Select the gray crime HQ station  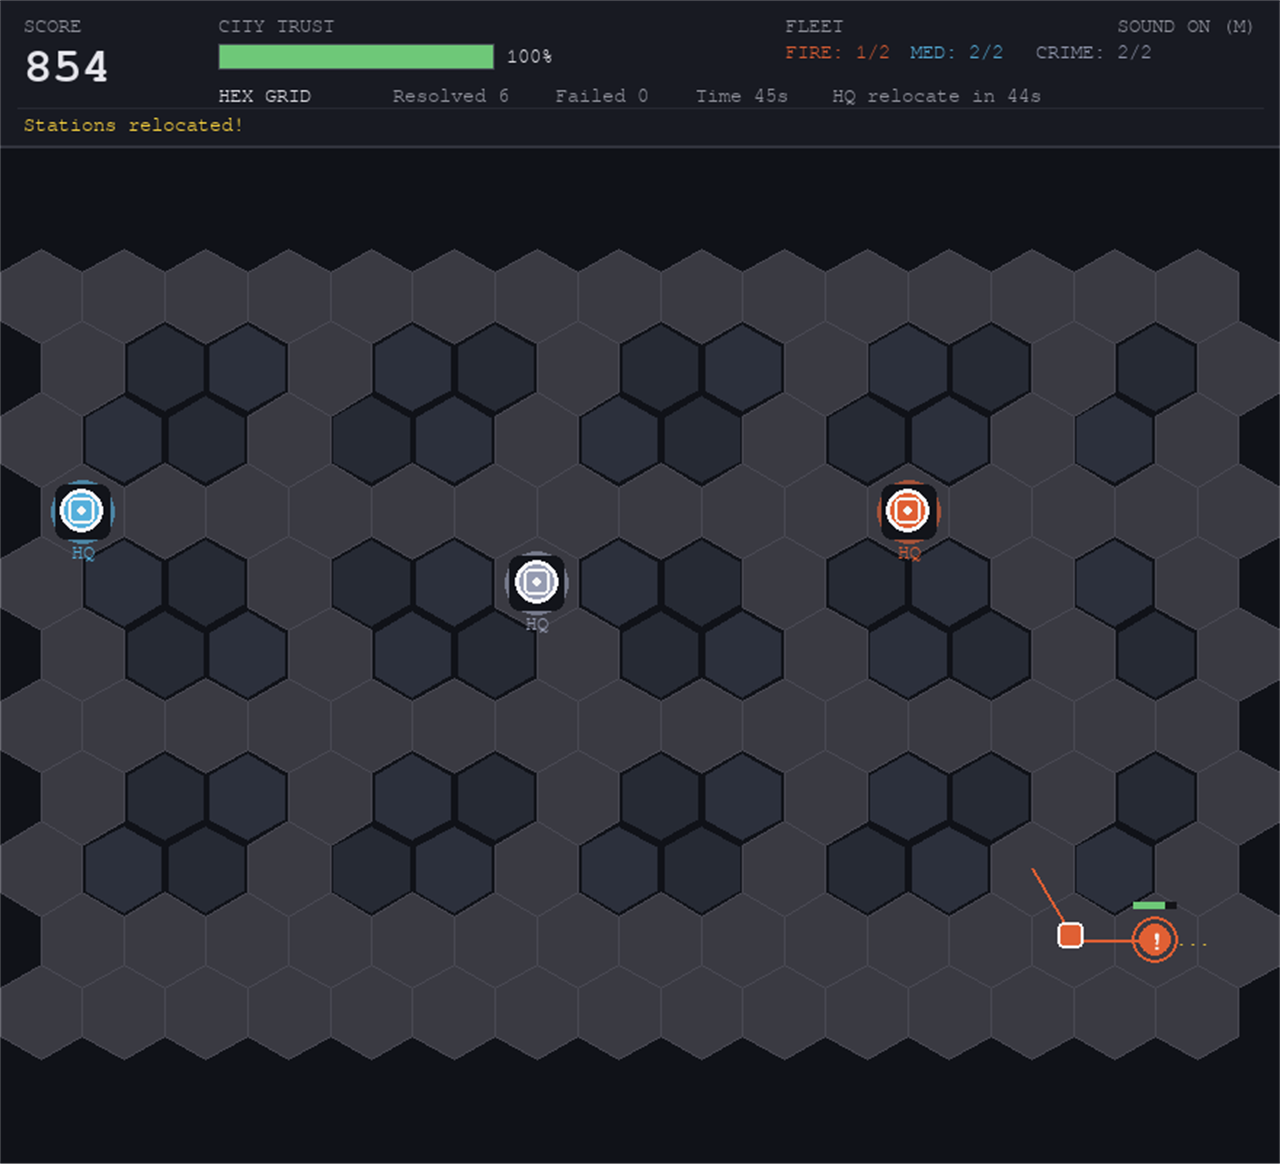(x=537, y=582)
